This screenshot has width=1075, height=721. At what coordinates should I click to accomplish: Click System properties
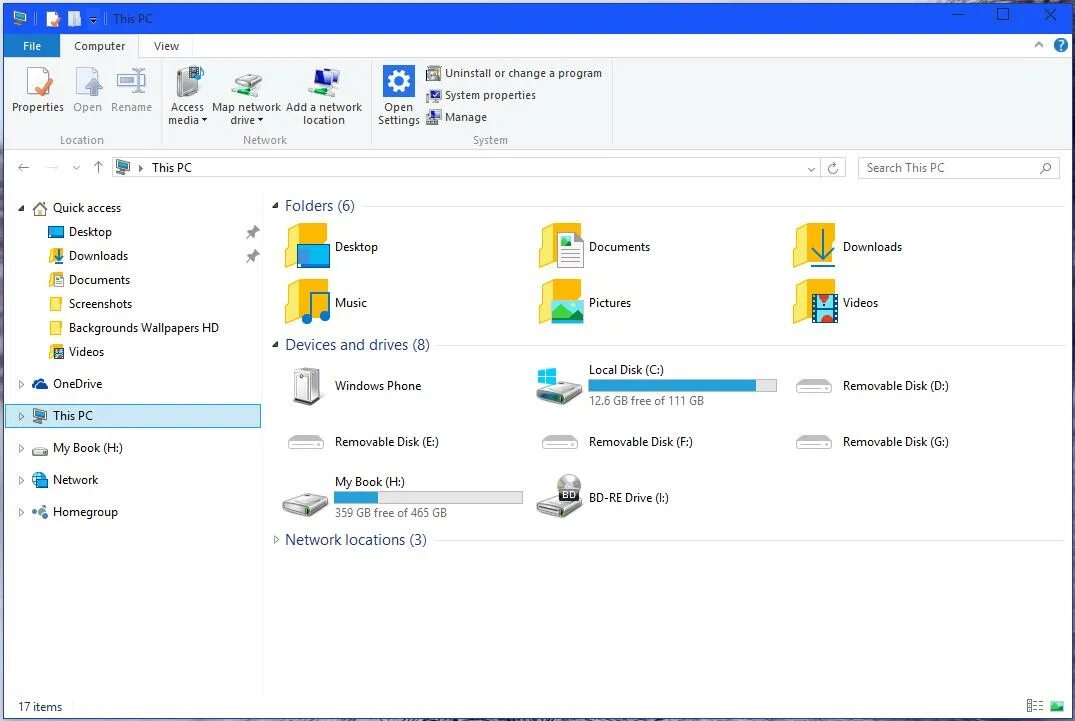pyautogui.click(x=481, y=95)
